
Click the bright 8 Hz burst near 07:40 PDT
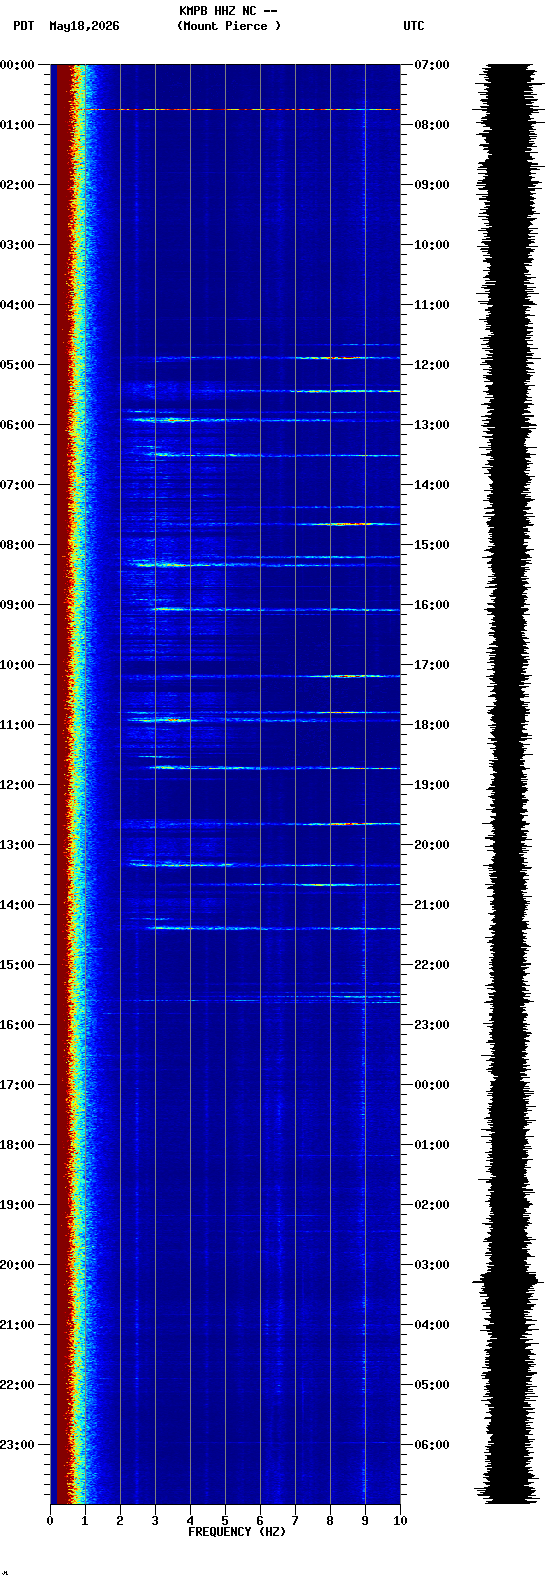click(343, 524)
